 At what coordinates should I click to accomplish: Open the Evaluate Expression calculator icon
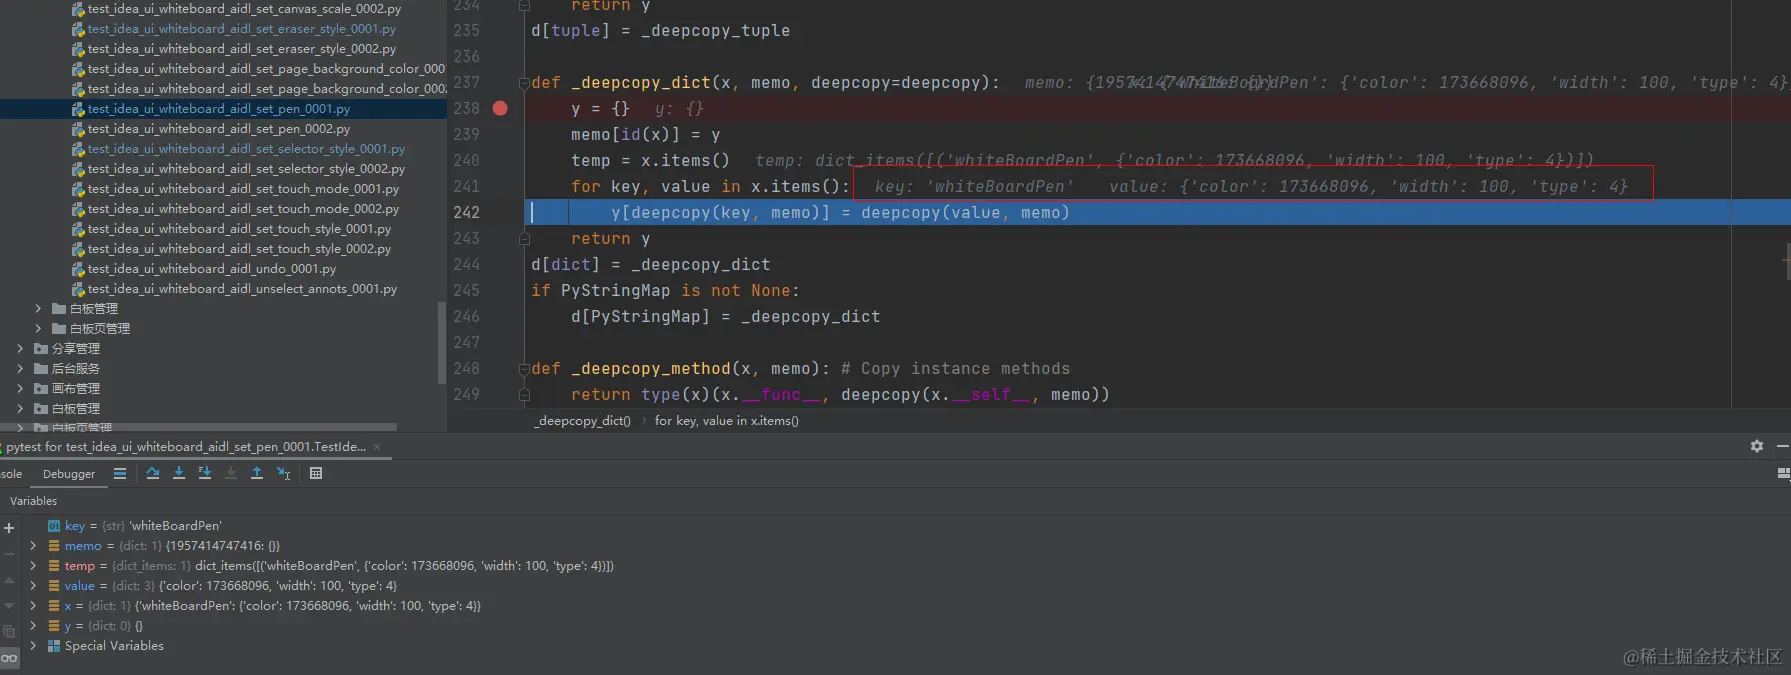click(x=316, y=473)
